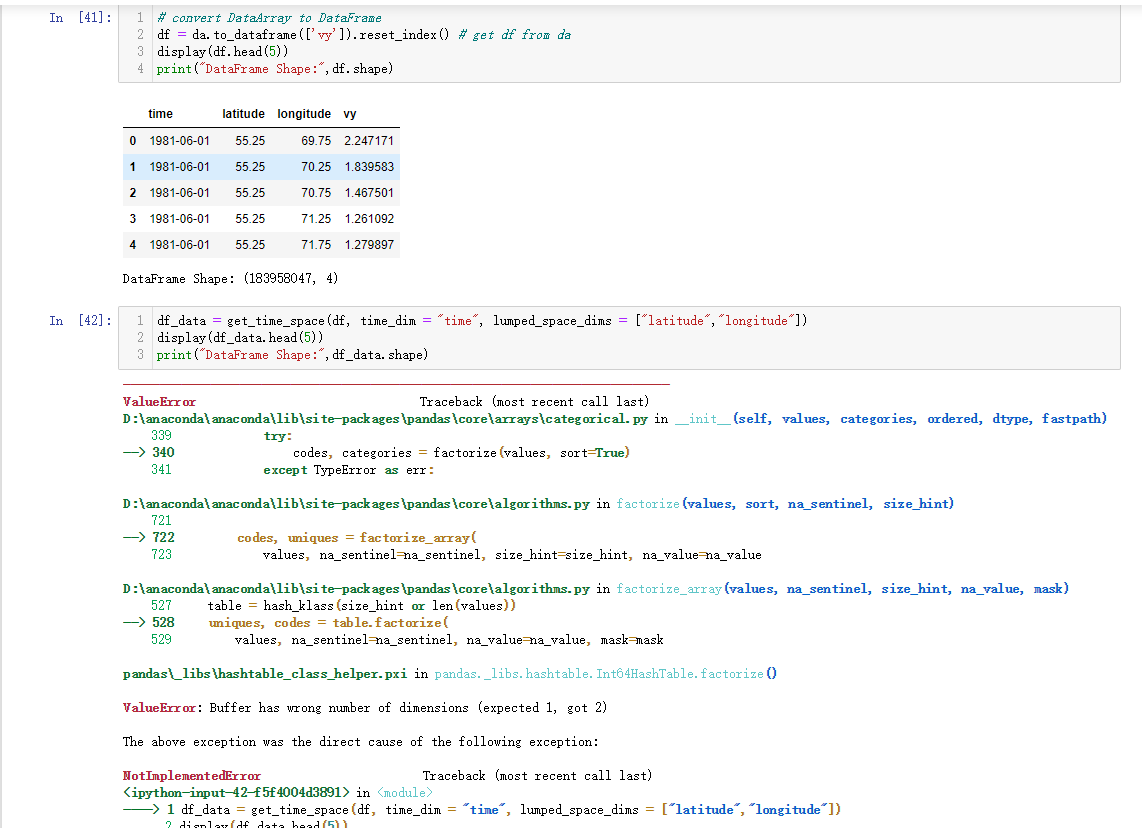Click the longitude column header
The height and width of the screenshot is (828, 1142).
pos(304,113)
